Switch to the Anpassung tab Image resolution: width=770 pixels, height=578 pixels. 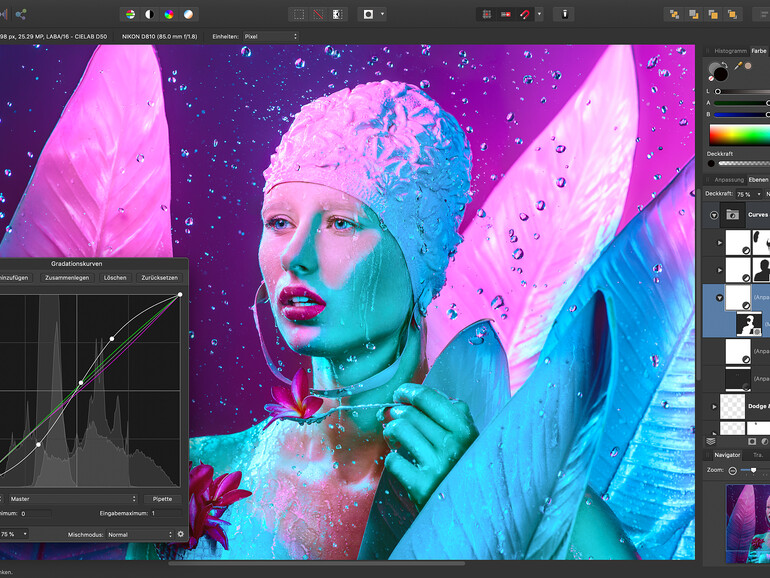(x=728, y=180)
